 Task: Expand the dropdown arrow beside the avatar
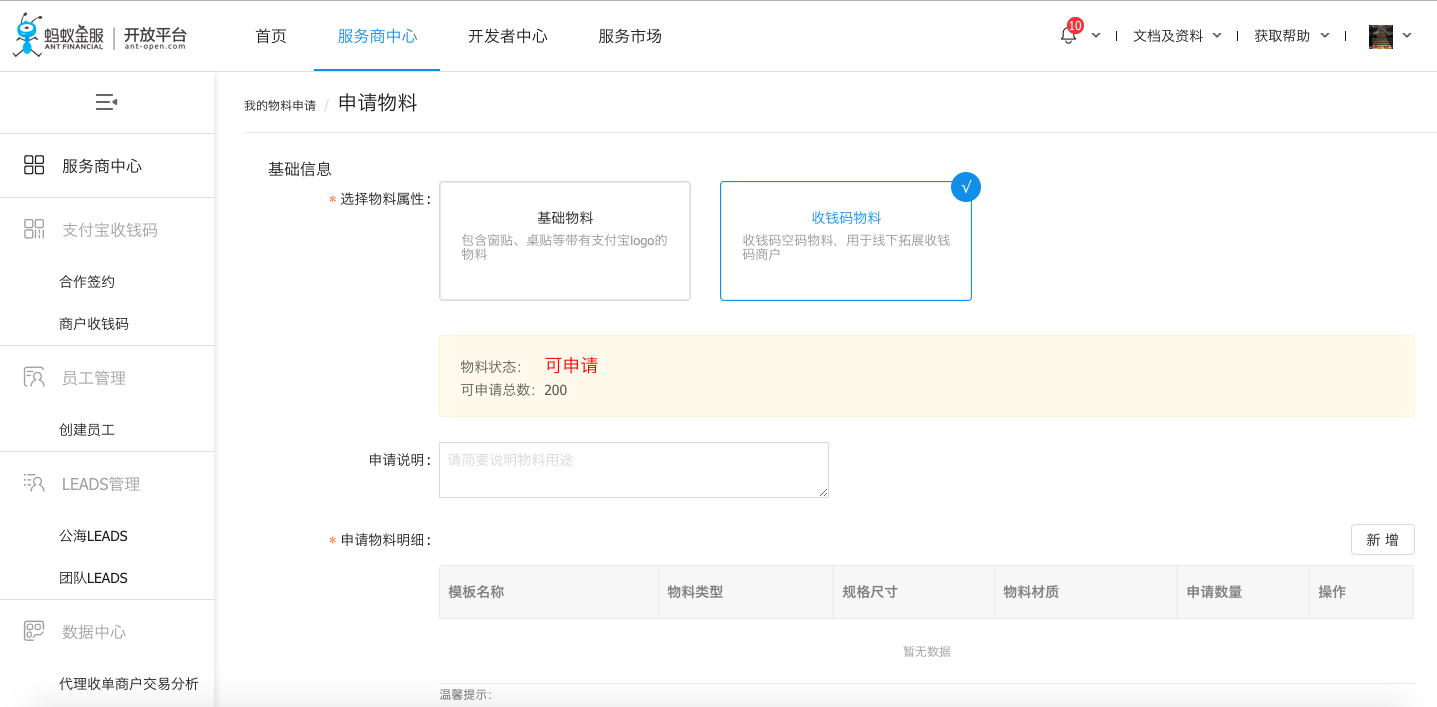1407,36
